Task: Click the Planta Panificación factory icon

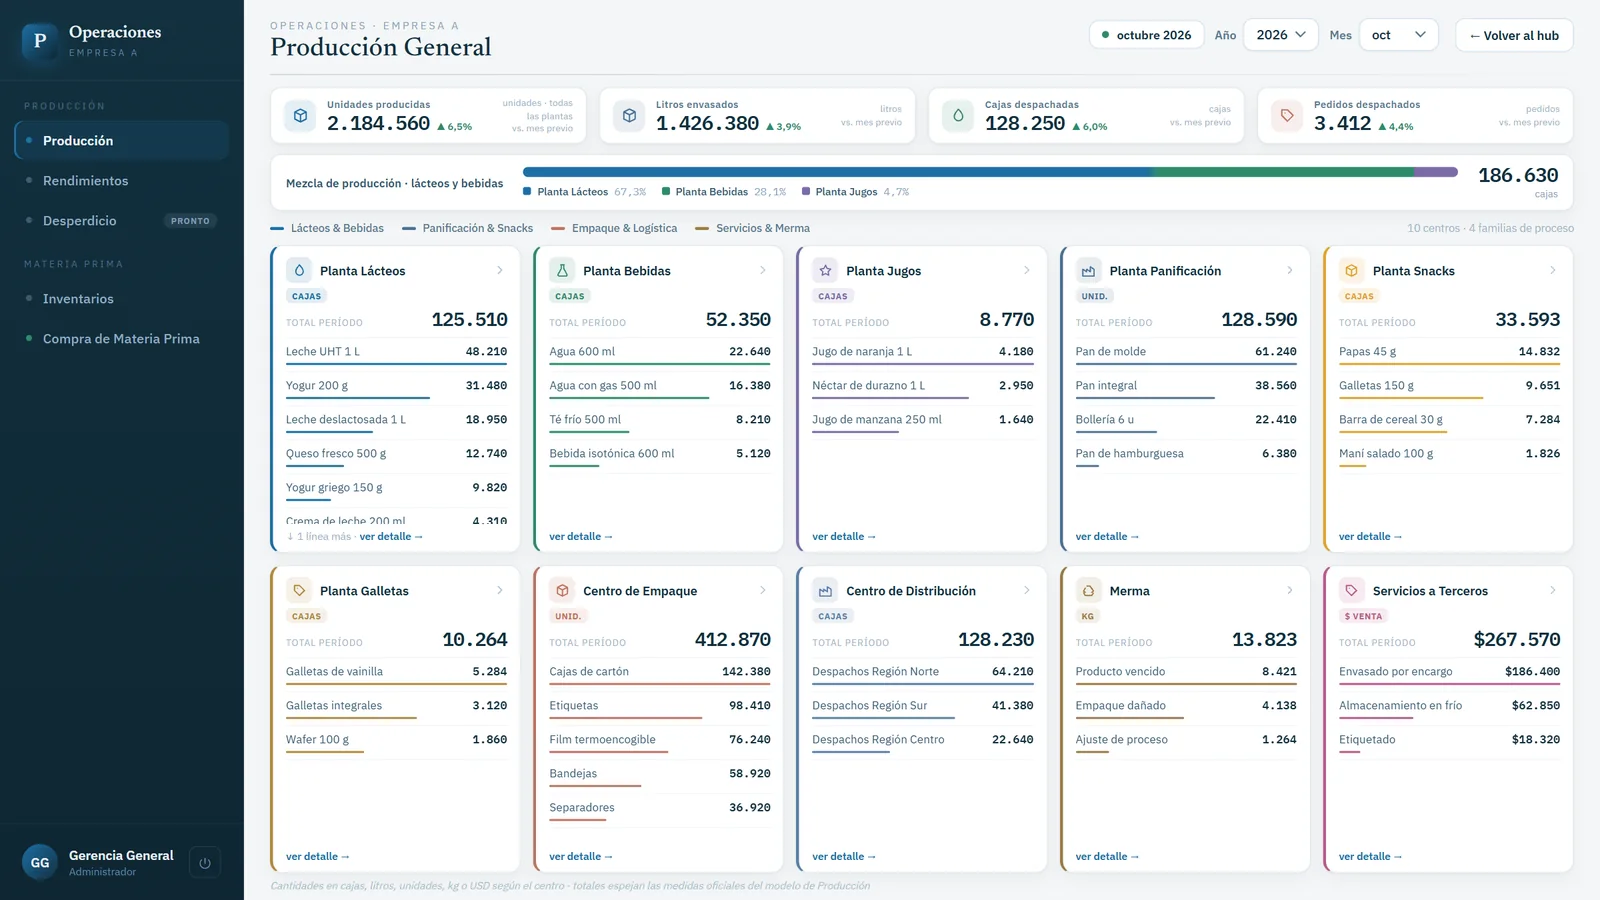Action: (x=1088, y=270)
